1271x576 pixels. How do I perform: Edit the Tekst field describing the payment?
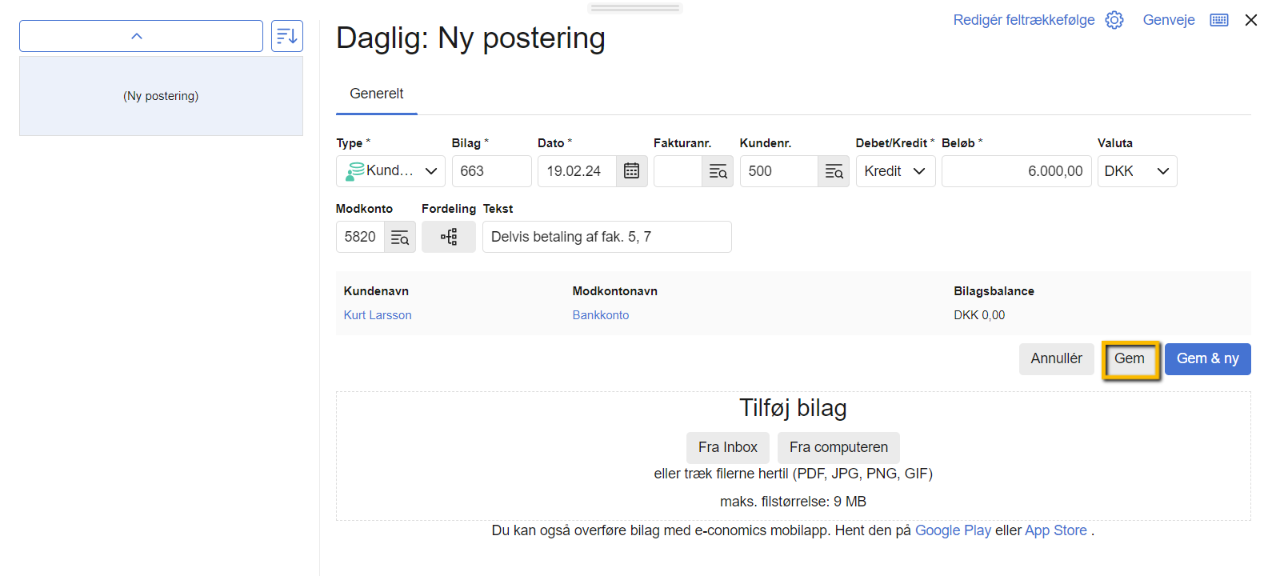(606, 237)
